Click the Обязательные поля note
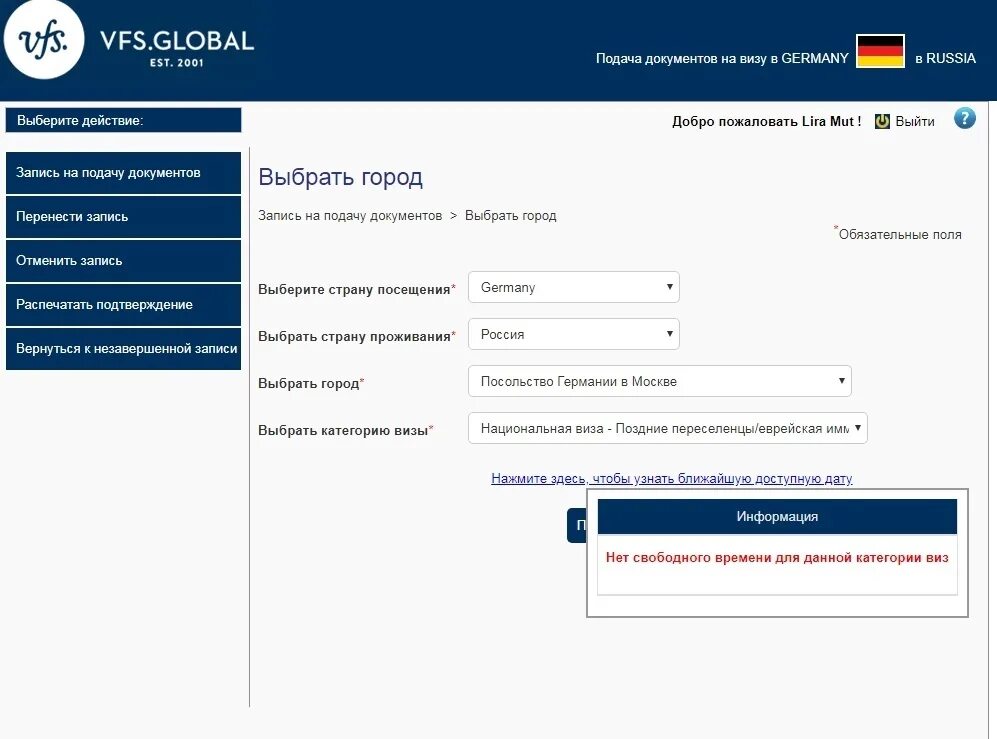 898,233
